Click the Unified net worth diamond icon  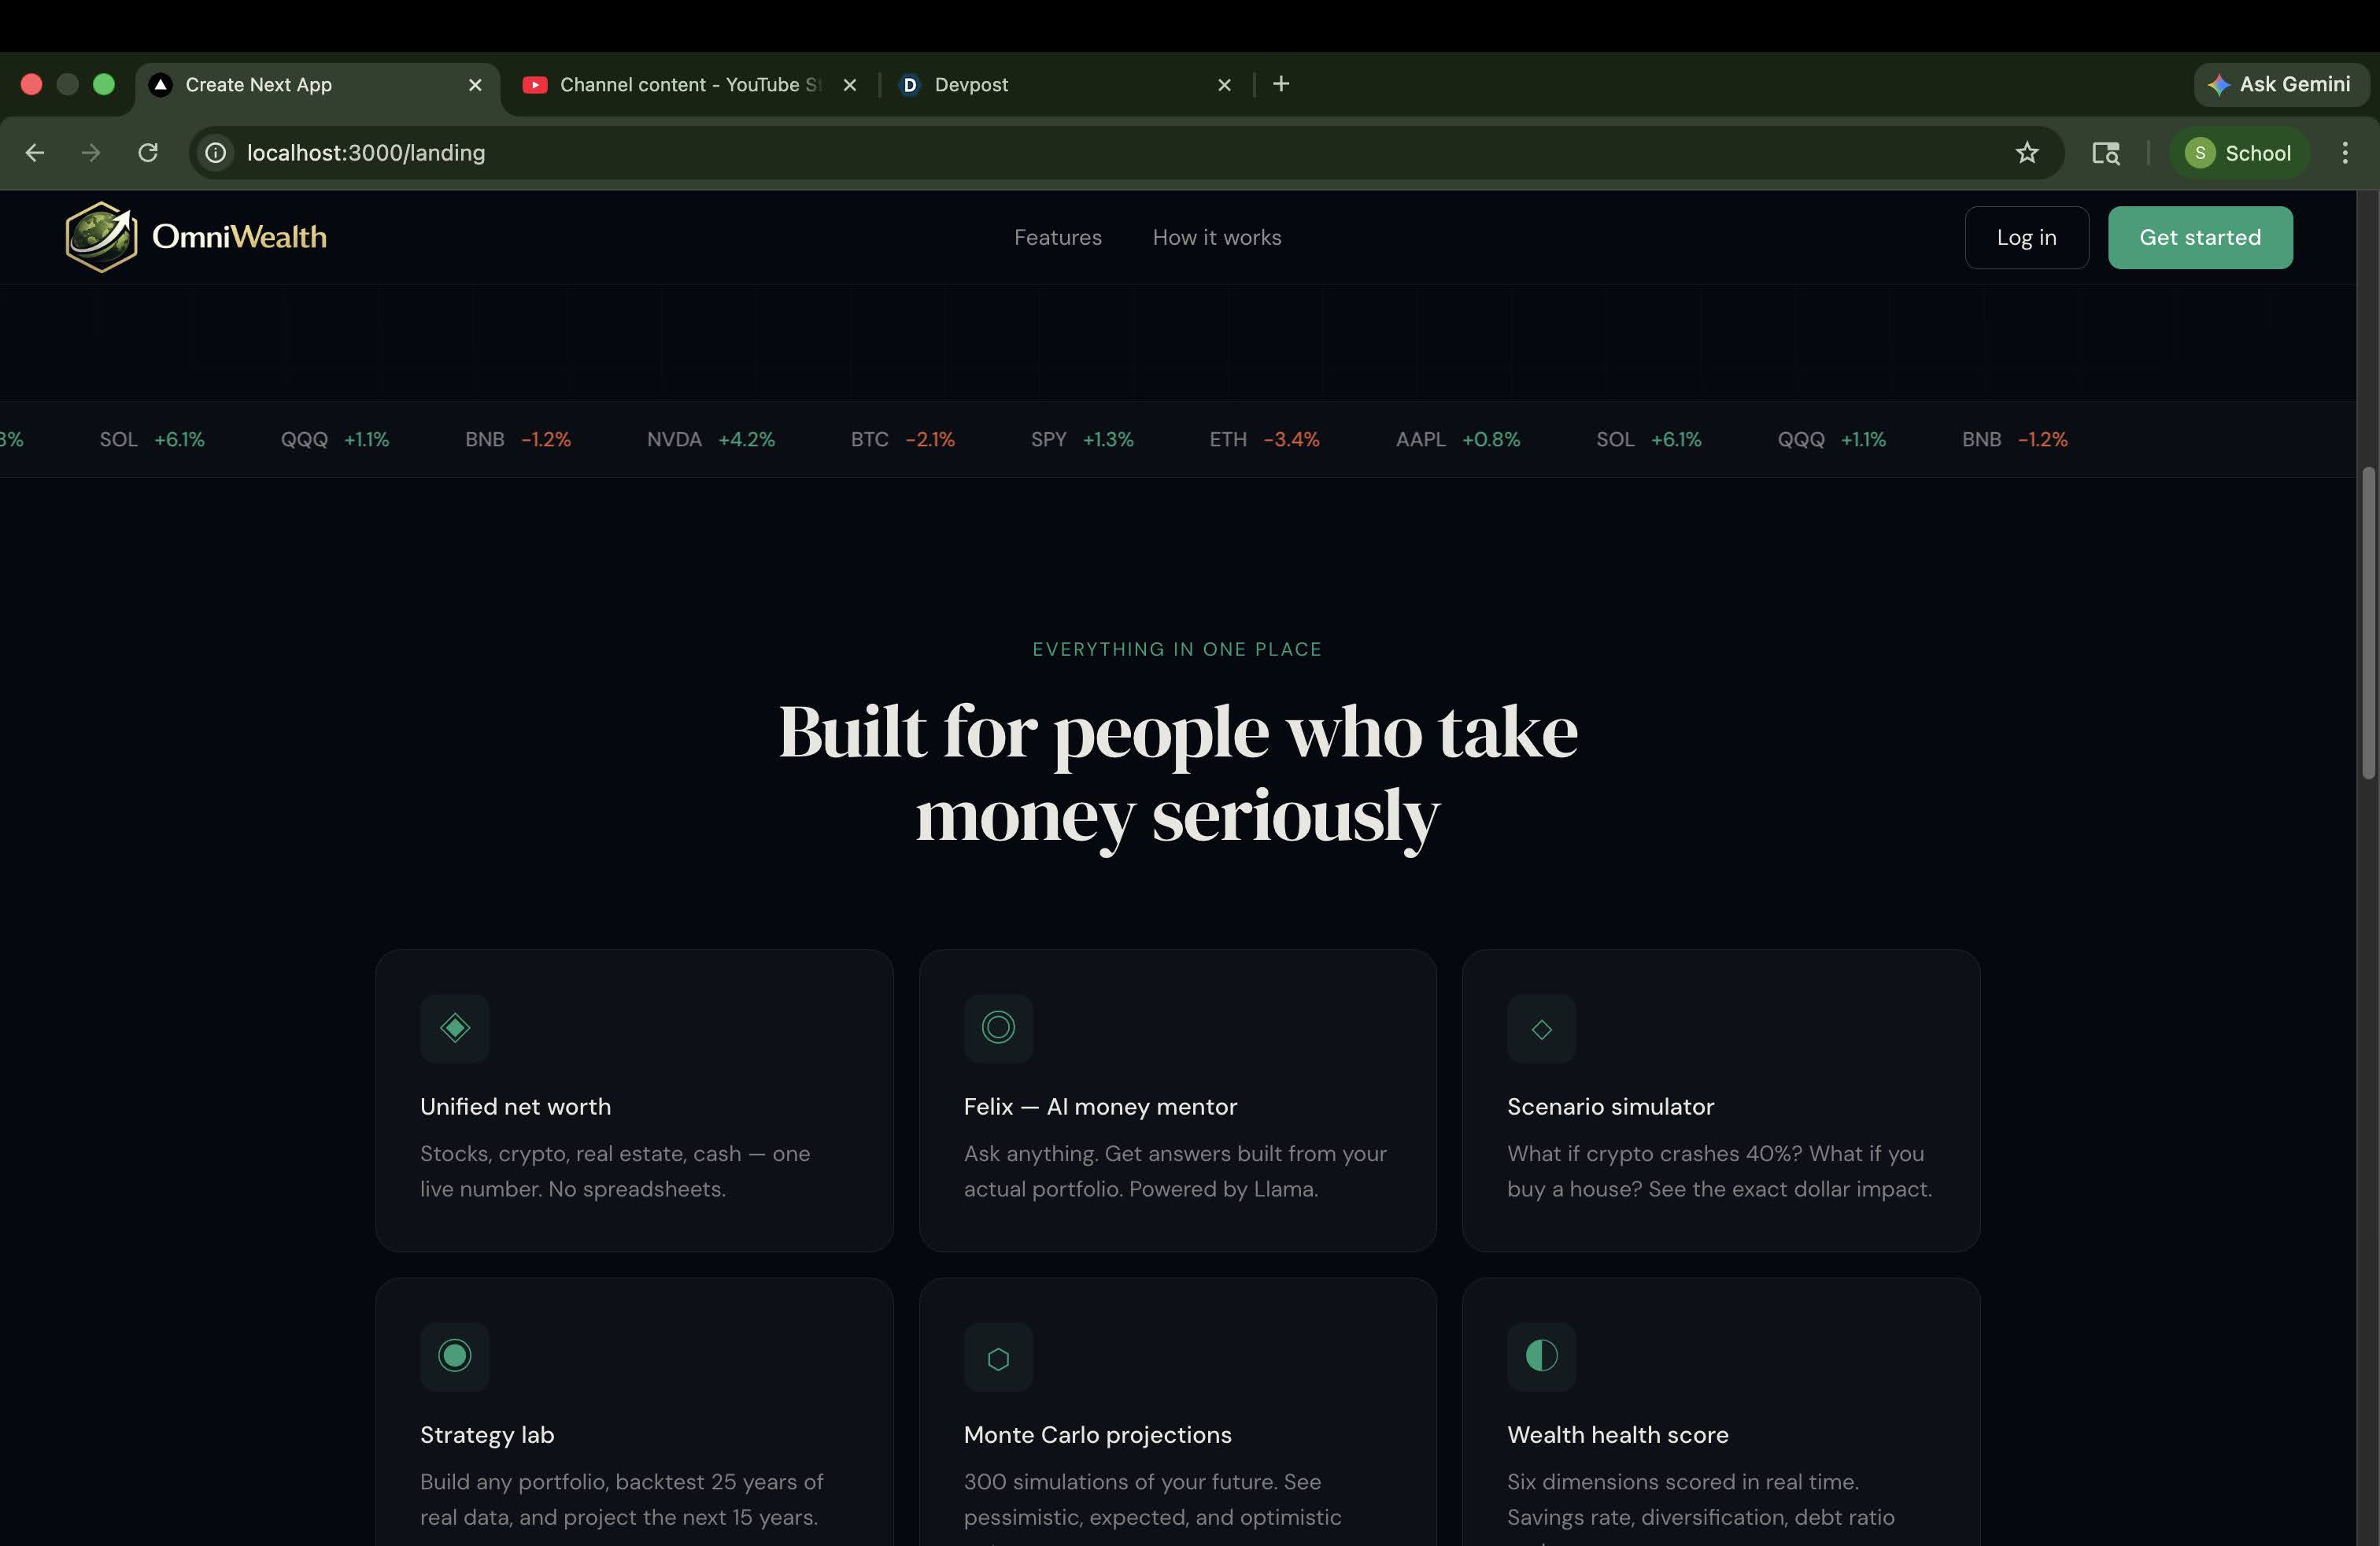[x=454, y=1028]
